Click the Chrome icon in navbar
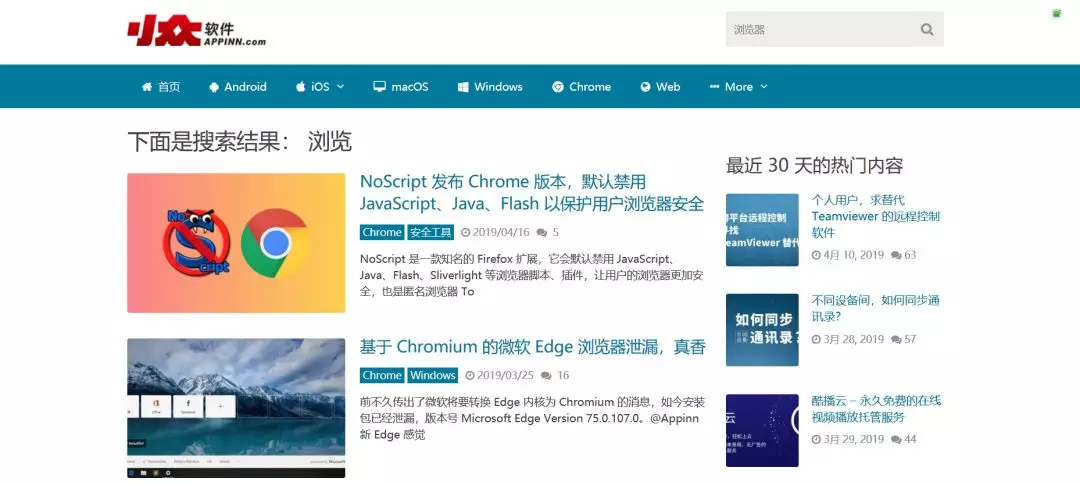Viewport: 1080px width, 485px height. [x=558, y=87]
